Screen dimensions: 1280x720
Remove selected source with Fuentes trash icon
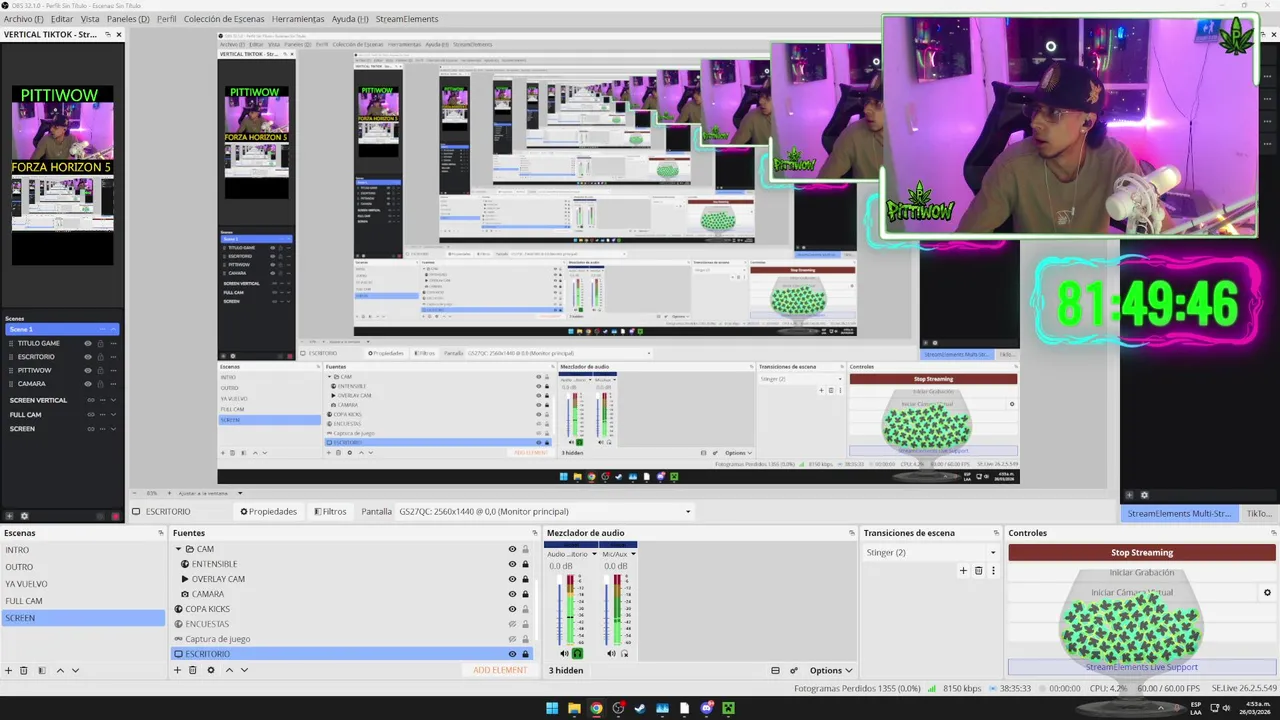[193, 670]
